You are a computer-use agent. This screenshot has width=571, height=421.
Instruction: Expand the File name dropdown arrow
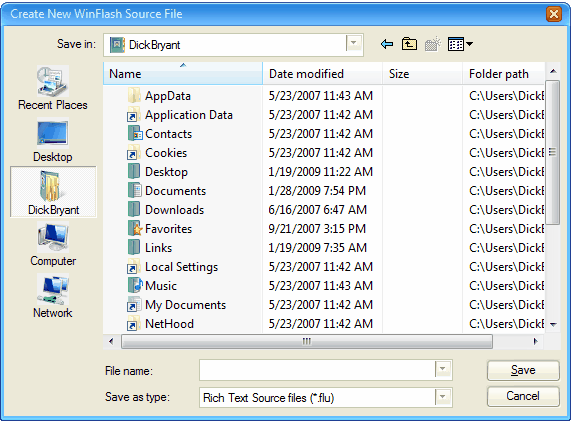click(442, 369)
